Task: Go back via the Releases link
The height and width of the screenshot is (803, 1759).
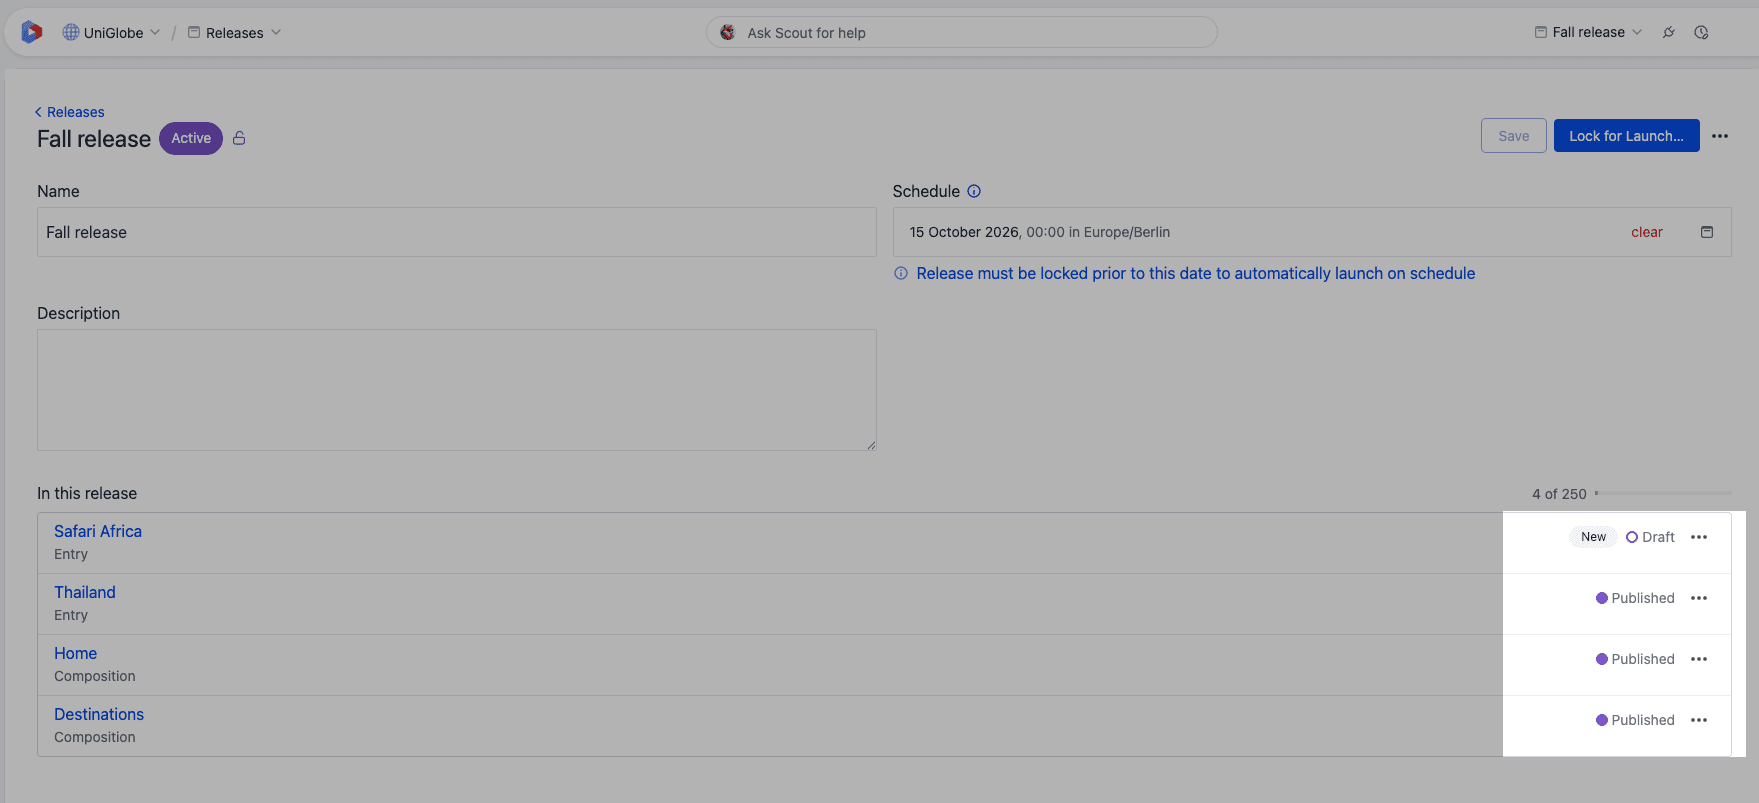Action: pos(70,112)
